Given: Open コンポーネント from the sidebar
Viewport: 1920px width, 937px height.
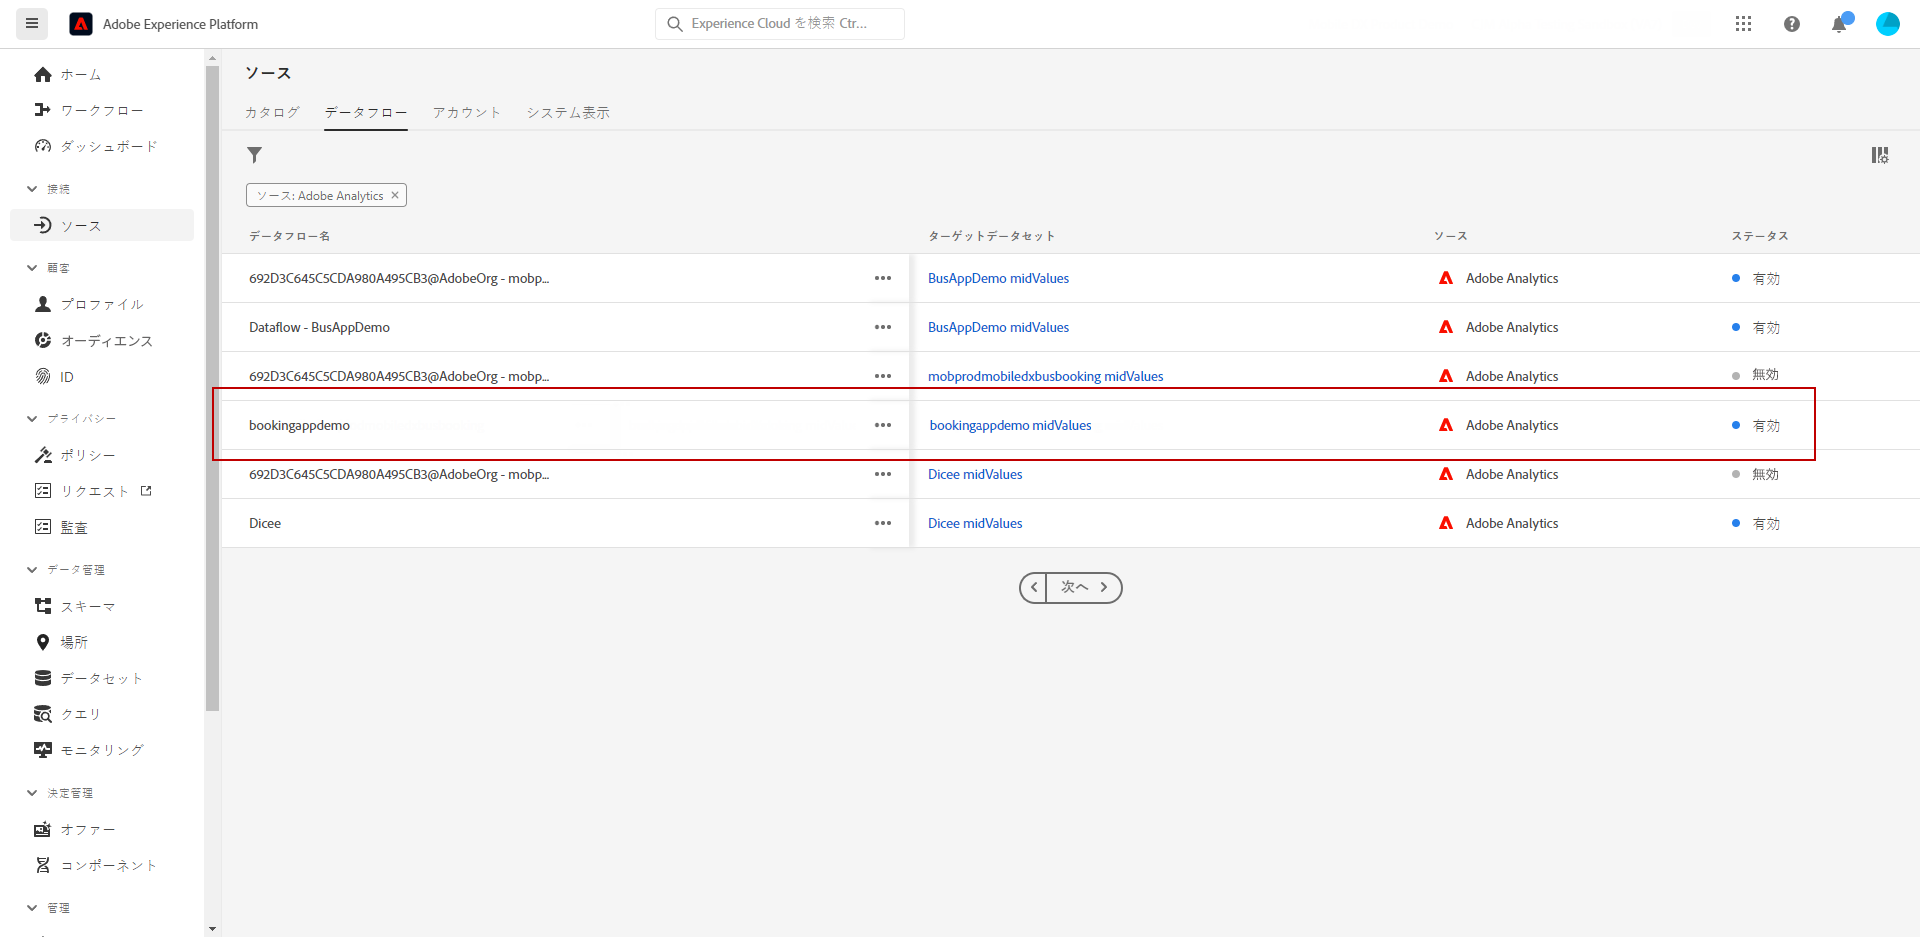Looking at the screenshot, I should [96, 865].
